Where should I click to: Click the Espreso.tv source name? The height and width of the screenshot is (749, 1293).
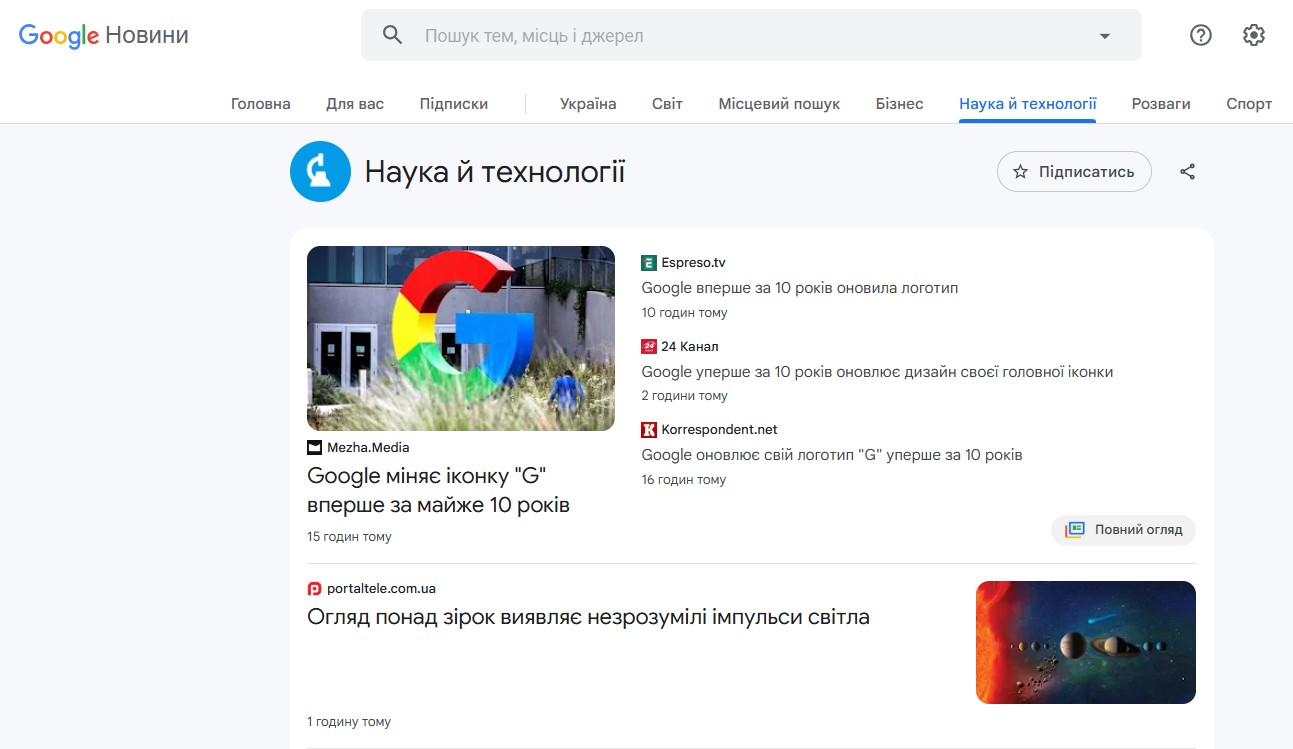coord(693,263)
